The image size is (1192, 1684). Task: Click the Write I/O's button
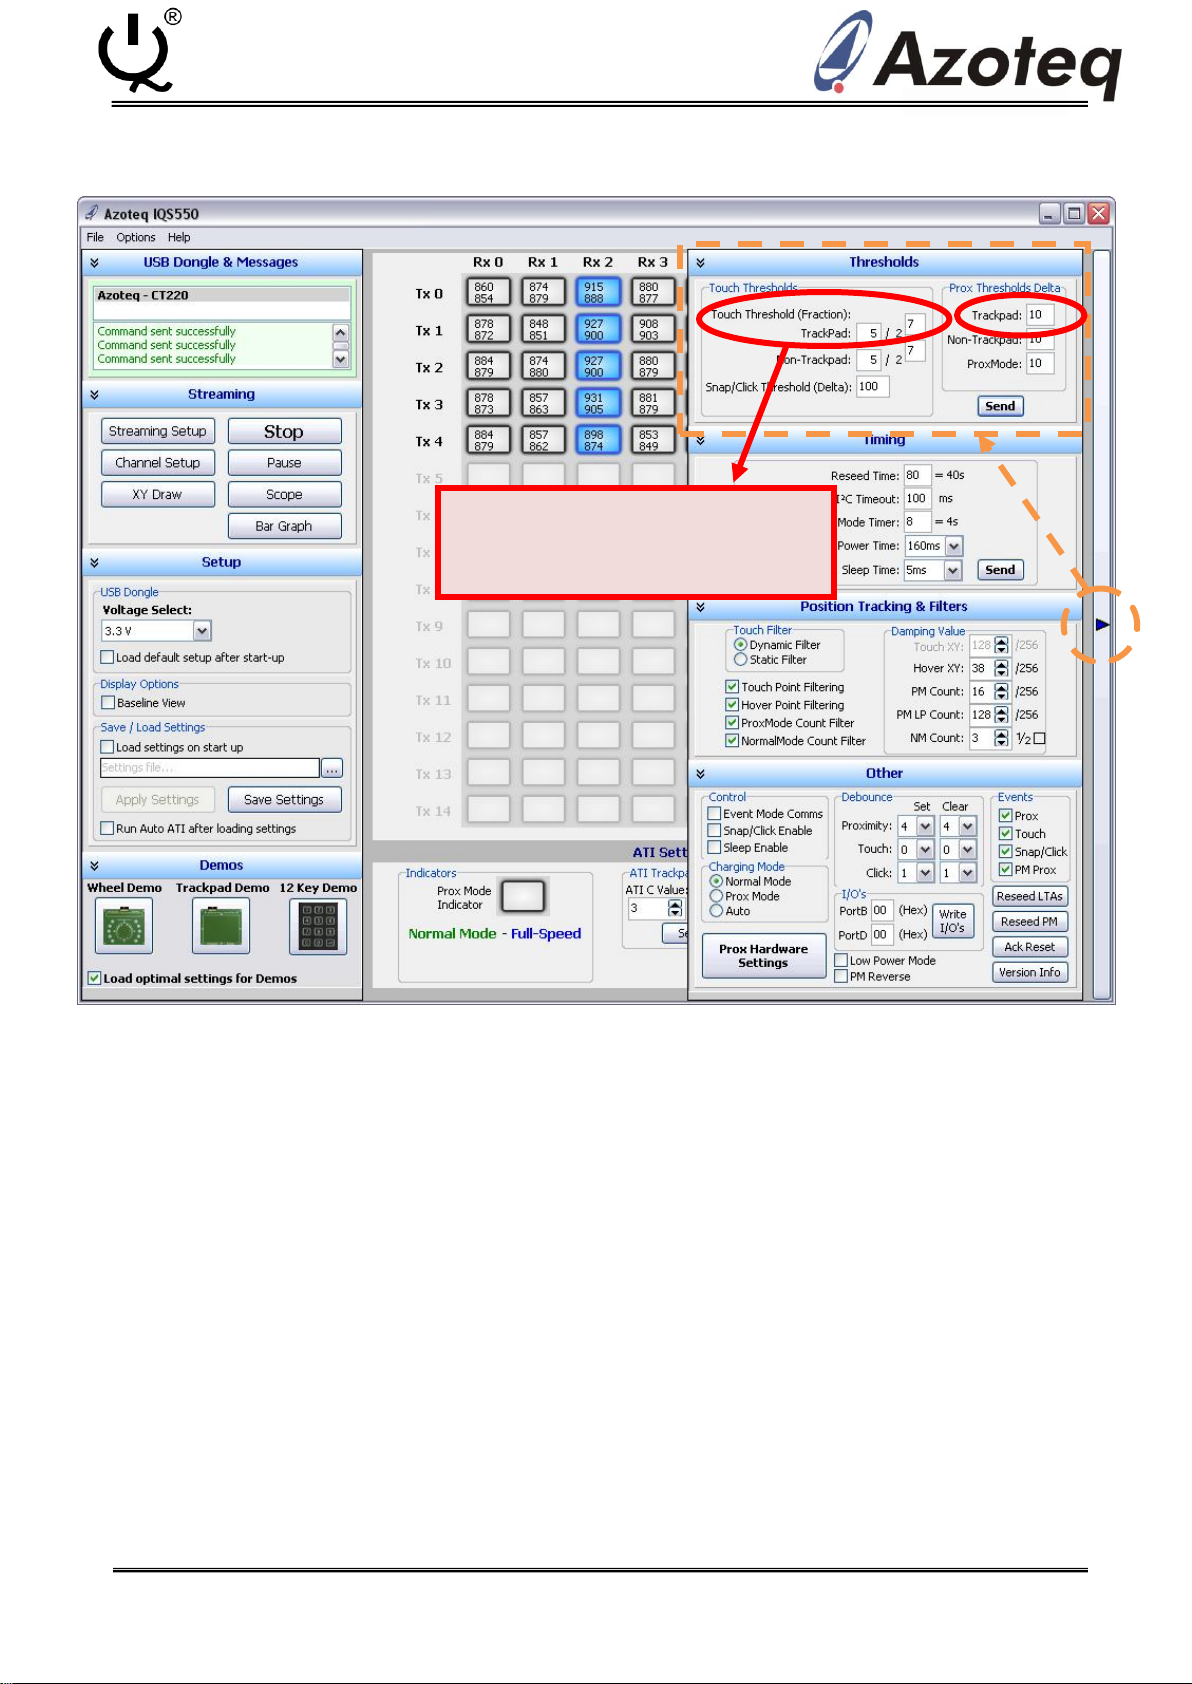click(x=952, y=921)
